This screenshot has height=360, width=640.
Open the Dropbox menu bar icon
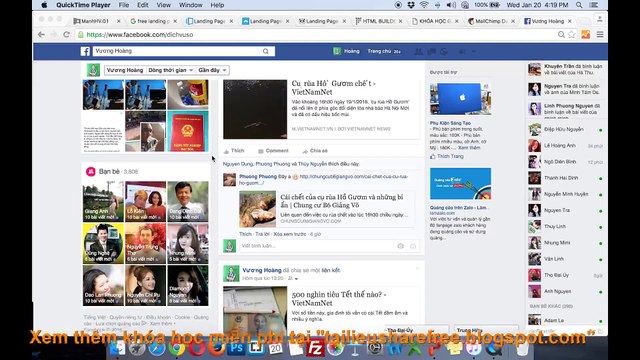point(411,5)
